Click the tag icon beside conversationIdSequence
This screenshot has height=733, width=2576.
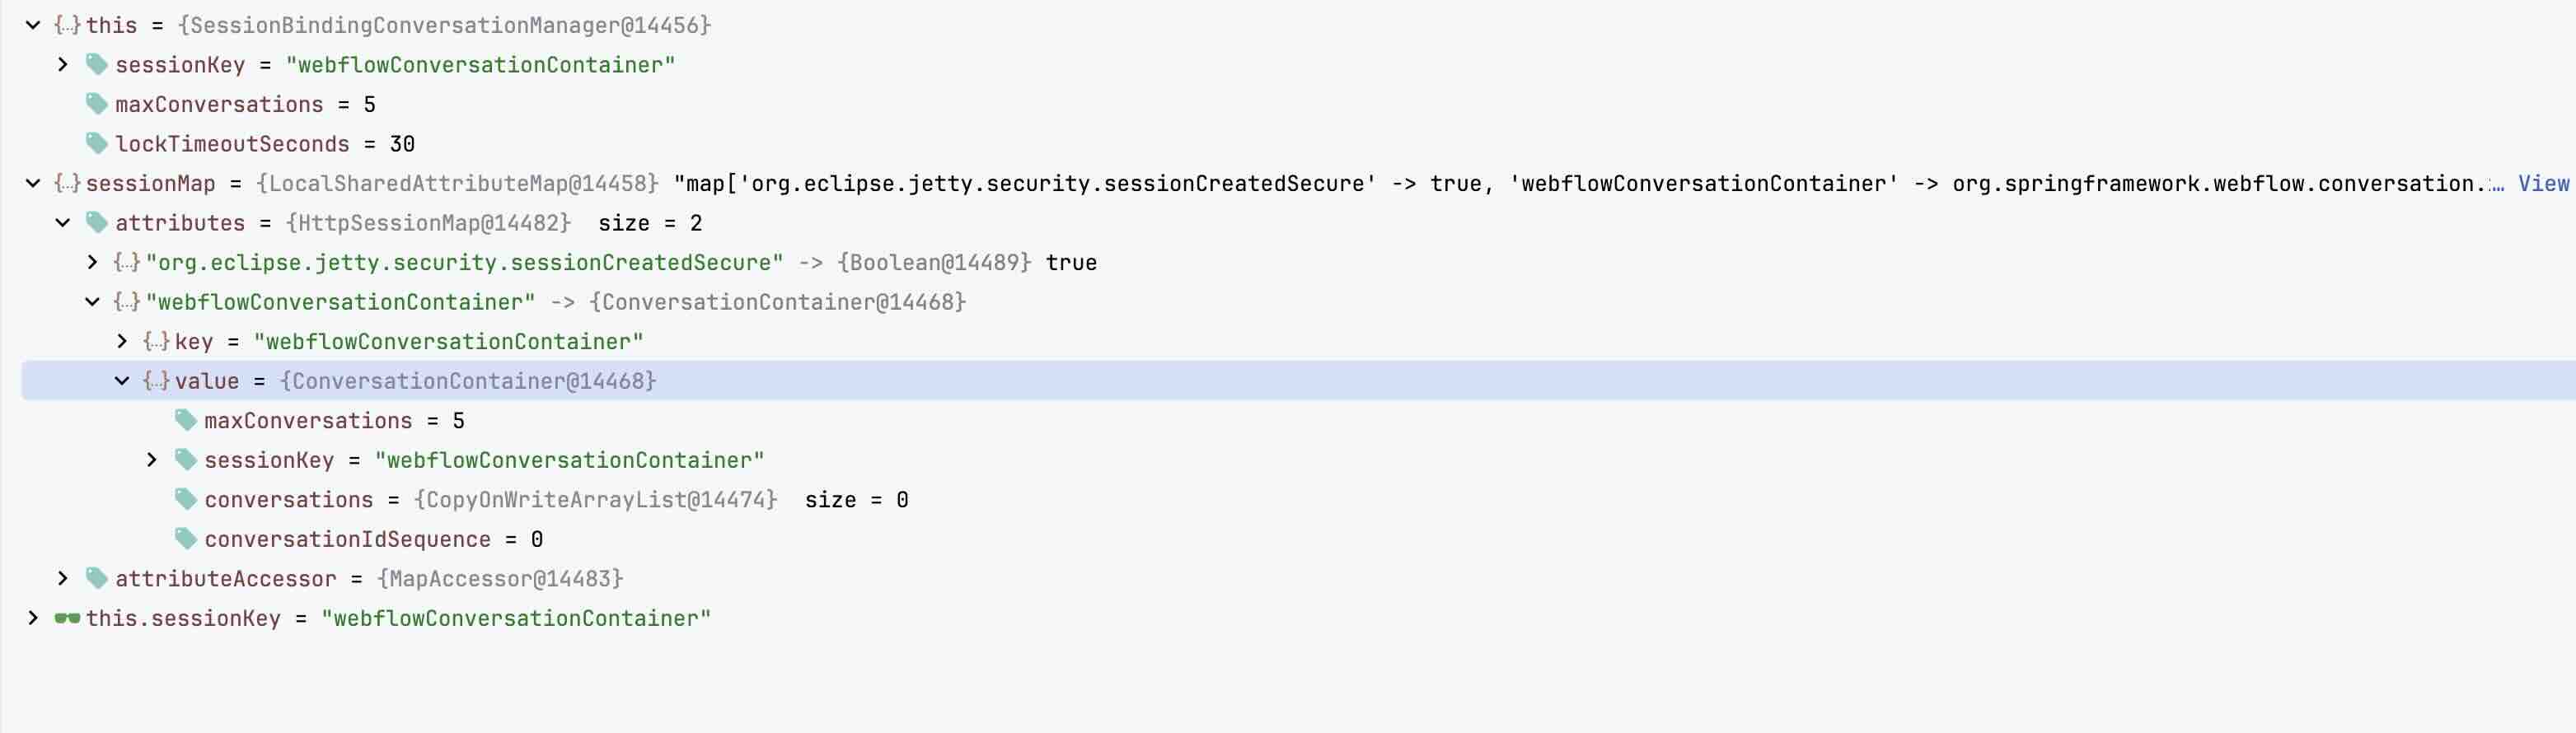pos(186,539)
